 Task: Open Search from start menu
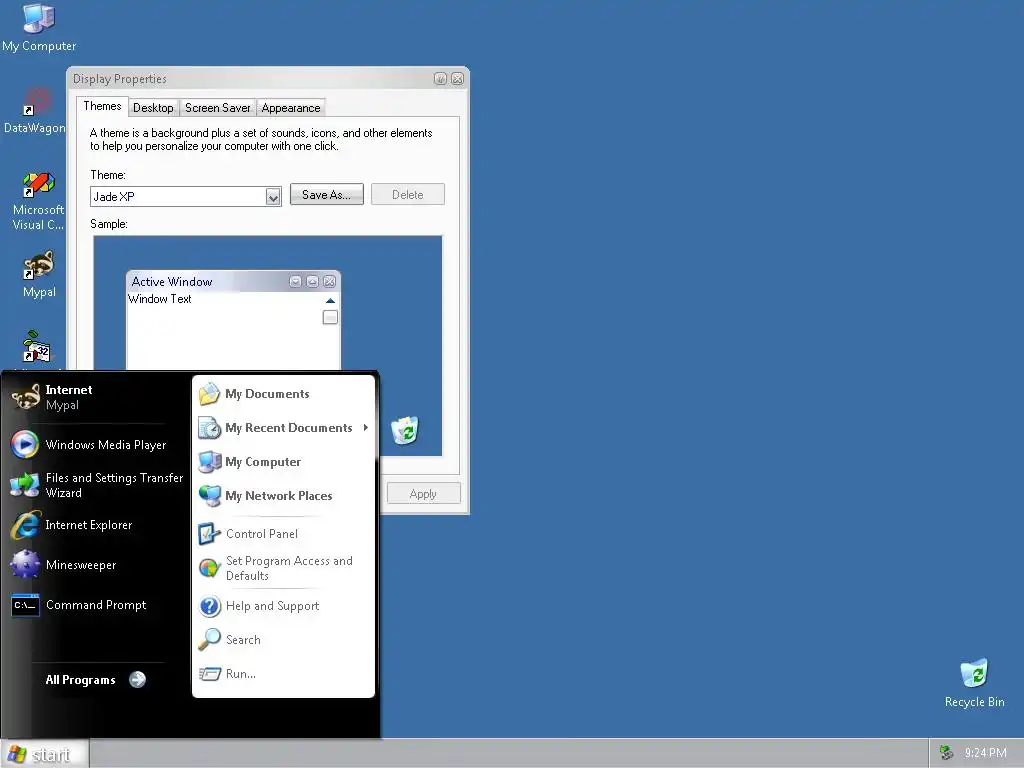click(283, 640)
